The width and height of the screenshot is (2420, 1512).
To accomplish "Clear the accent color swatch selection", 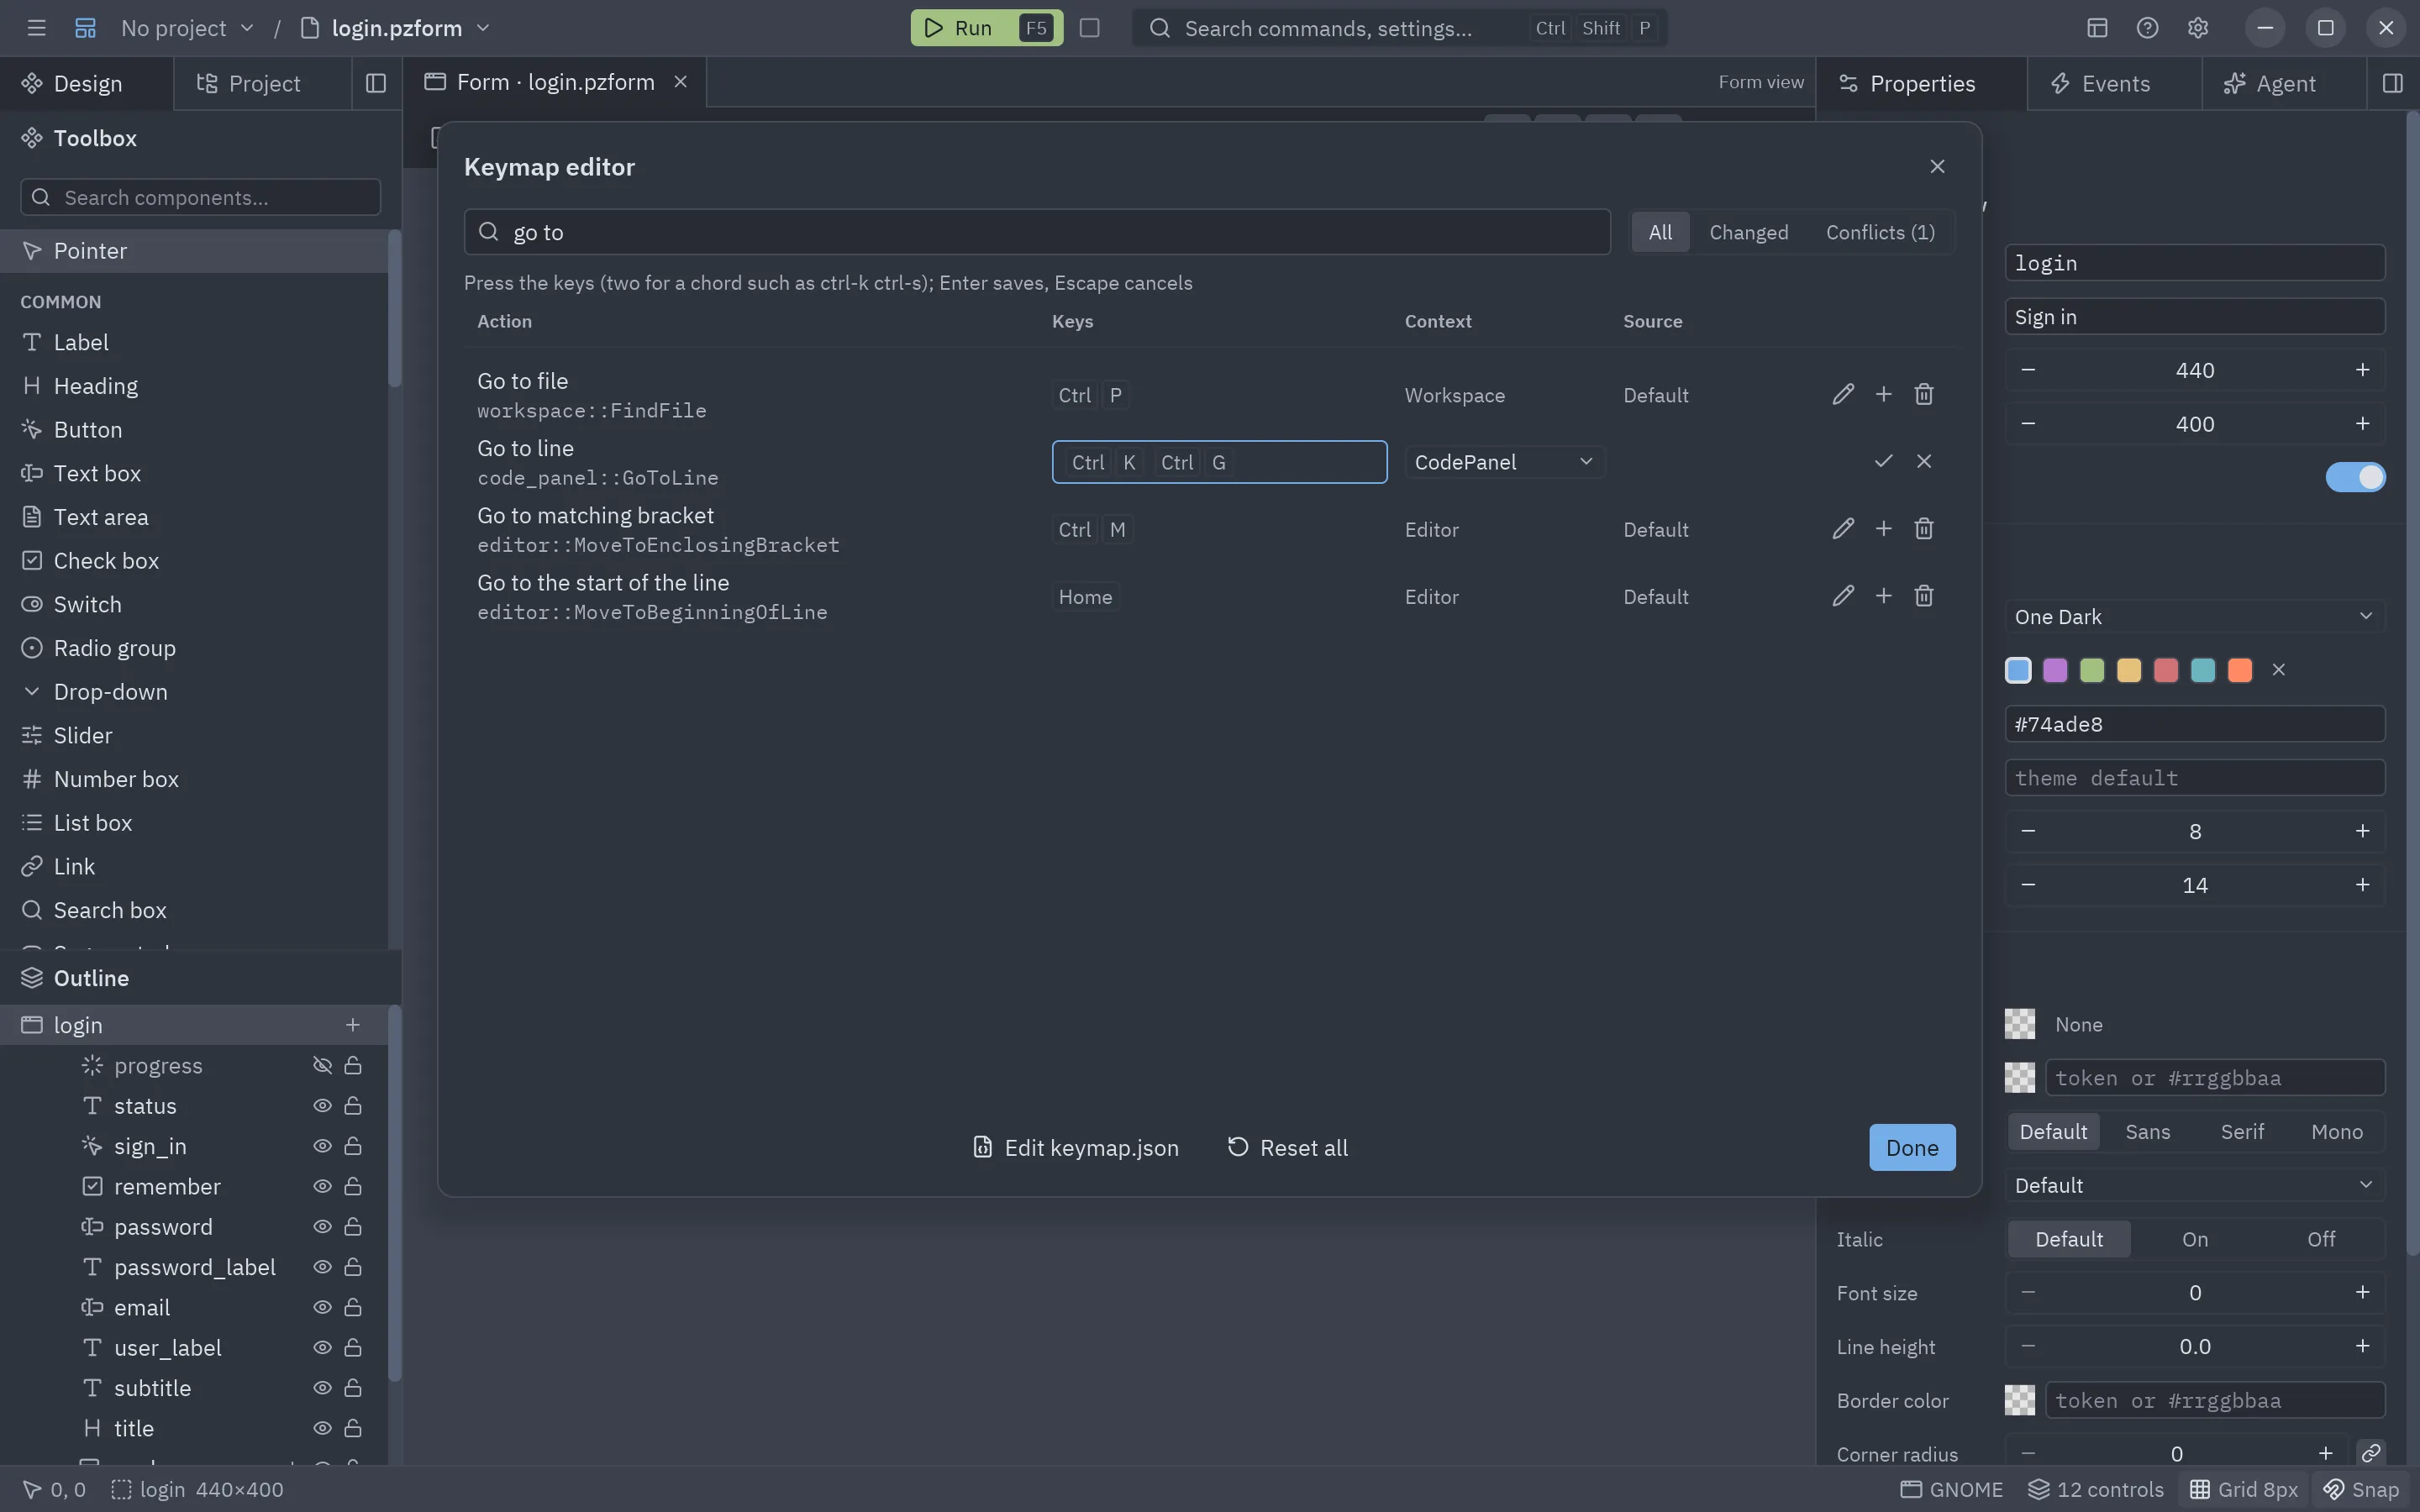I will coord(2278,670).
